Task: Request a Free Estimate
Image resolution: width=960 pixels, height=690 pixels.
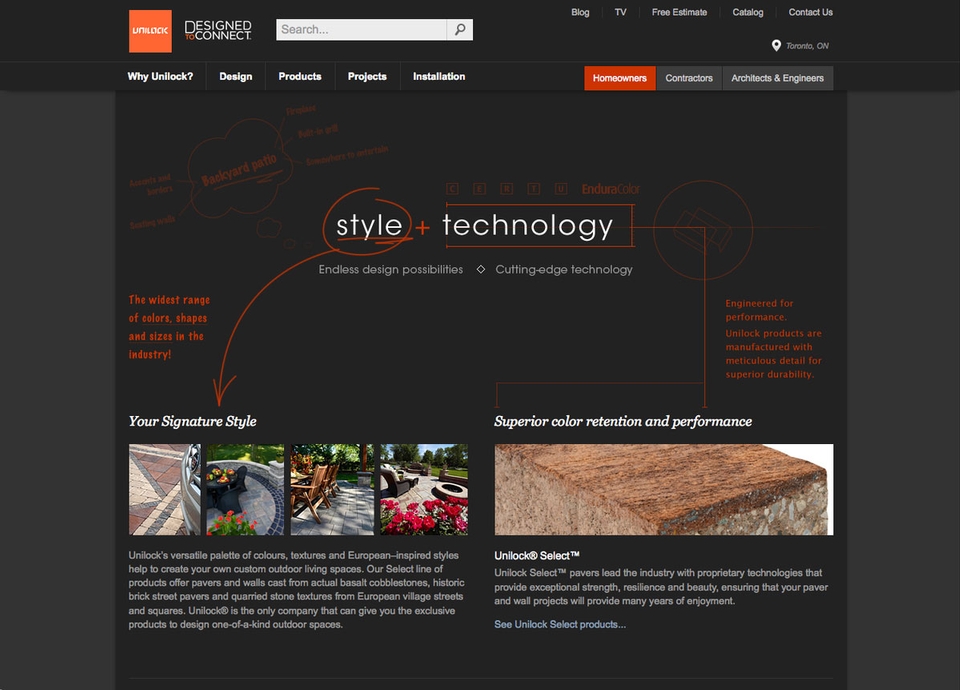Action: [679, 12]
